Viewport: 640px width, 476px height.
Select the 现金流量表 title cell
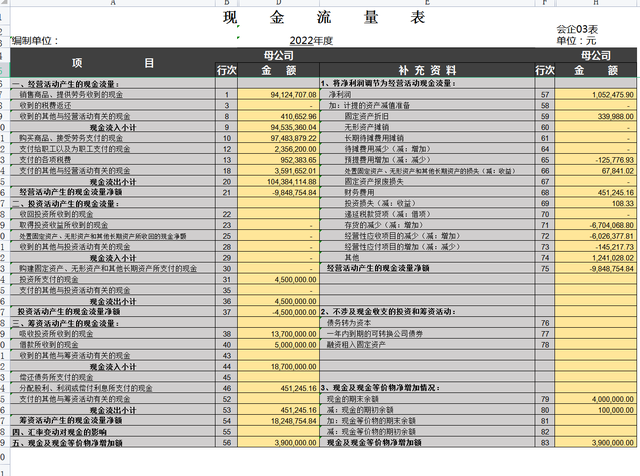[324, 18]
